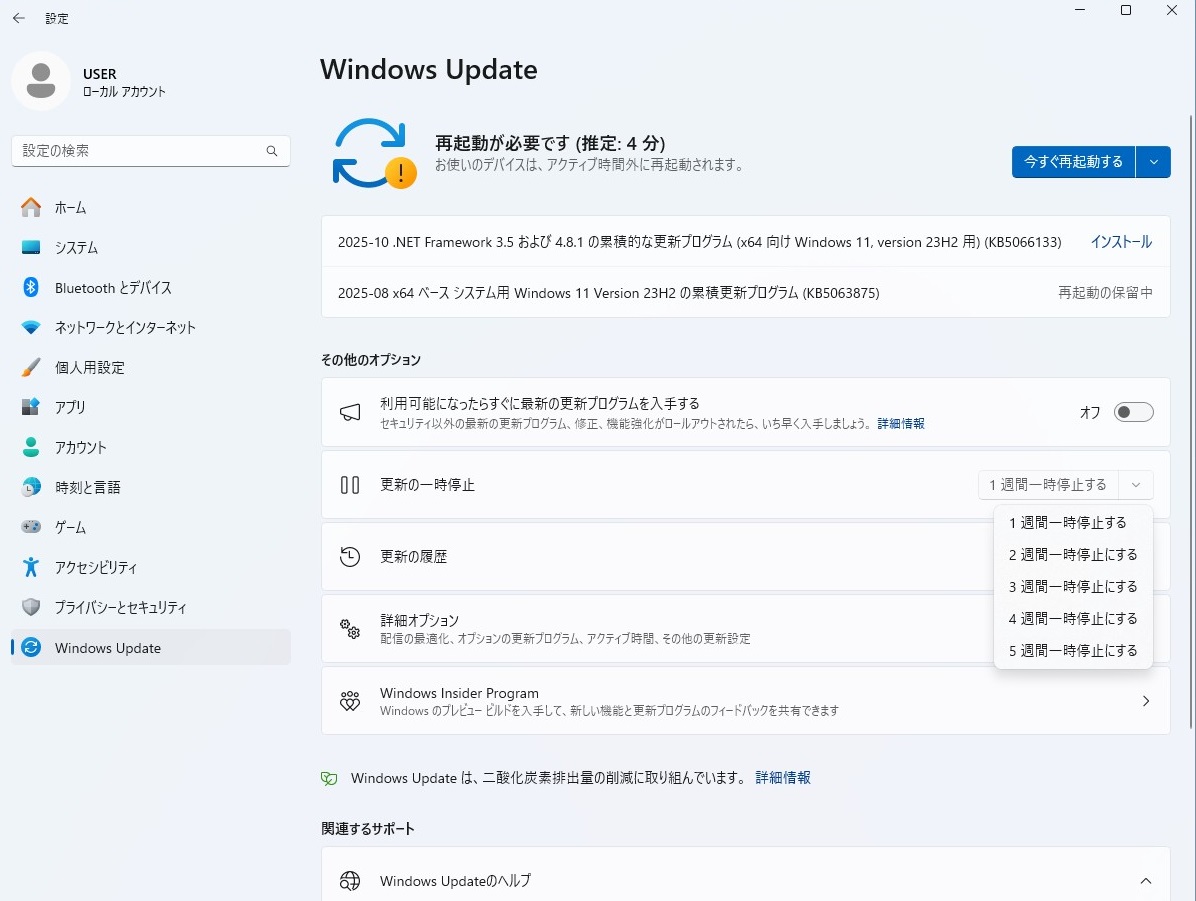Toggle the 最新の更新プログラムを入手する switch
1196x901 pixels.
pyautogui.click(x=1134, y=412)
